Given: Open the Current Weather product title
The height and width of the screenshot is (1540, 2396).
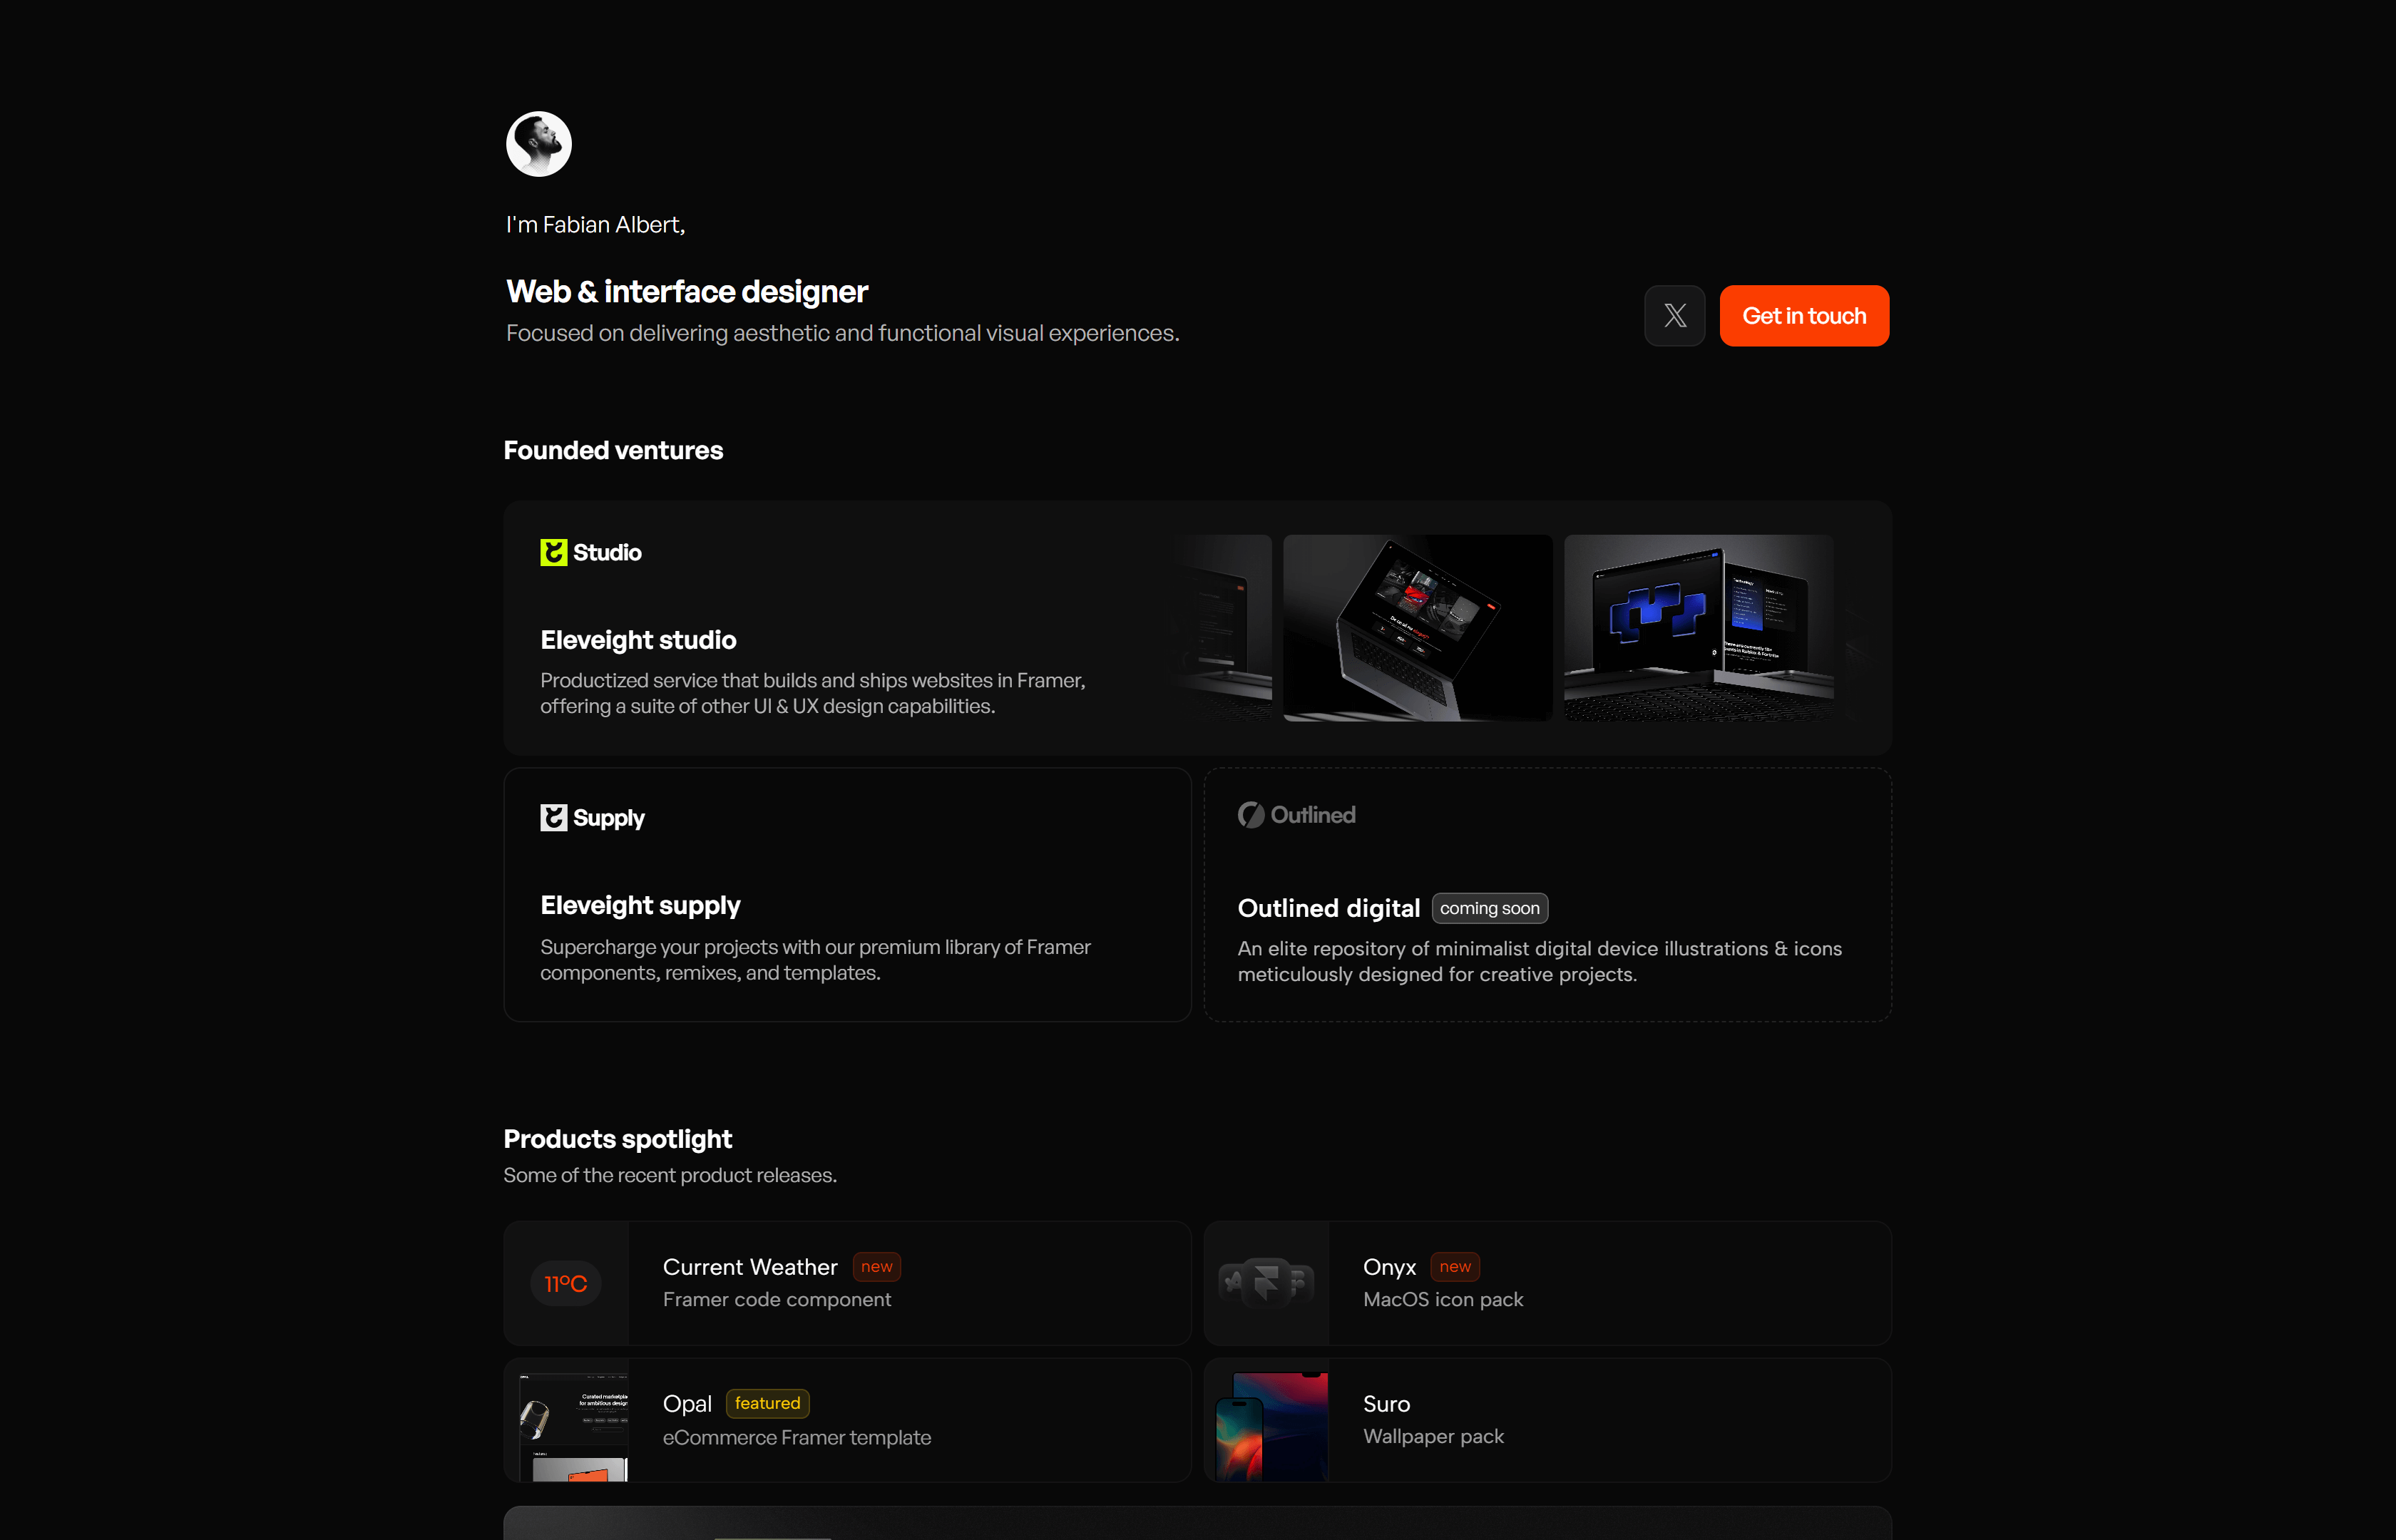Looking at the screenshot, I should [x=750, y=1267].
